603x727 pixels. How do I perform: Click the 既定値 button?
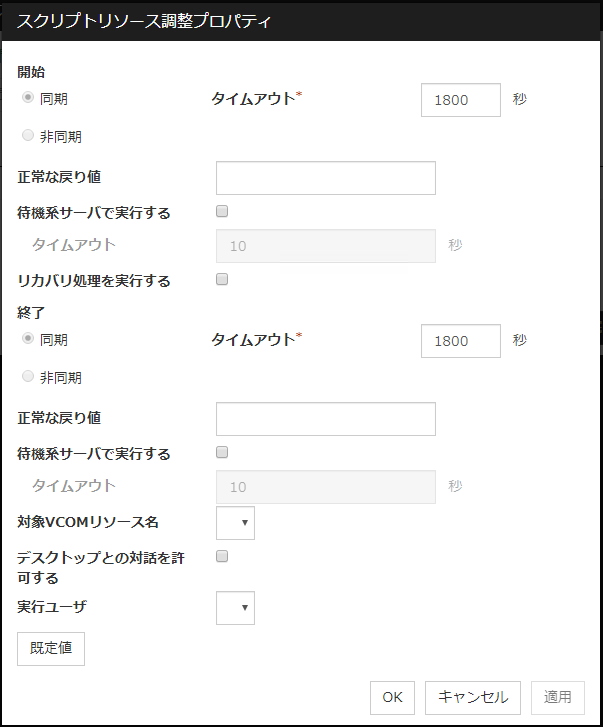click(x=51, y=648)
